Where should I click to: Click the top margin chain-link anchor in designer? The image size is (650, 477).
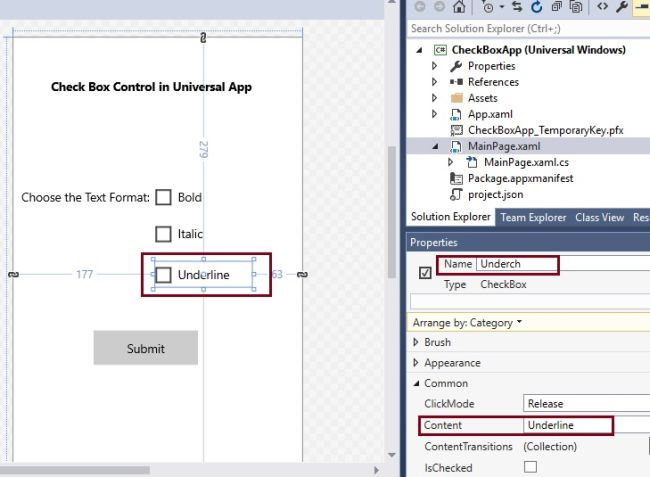203,38
